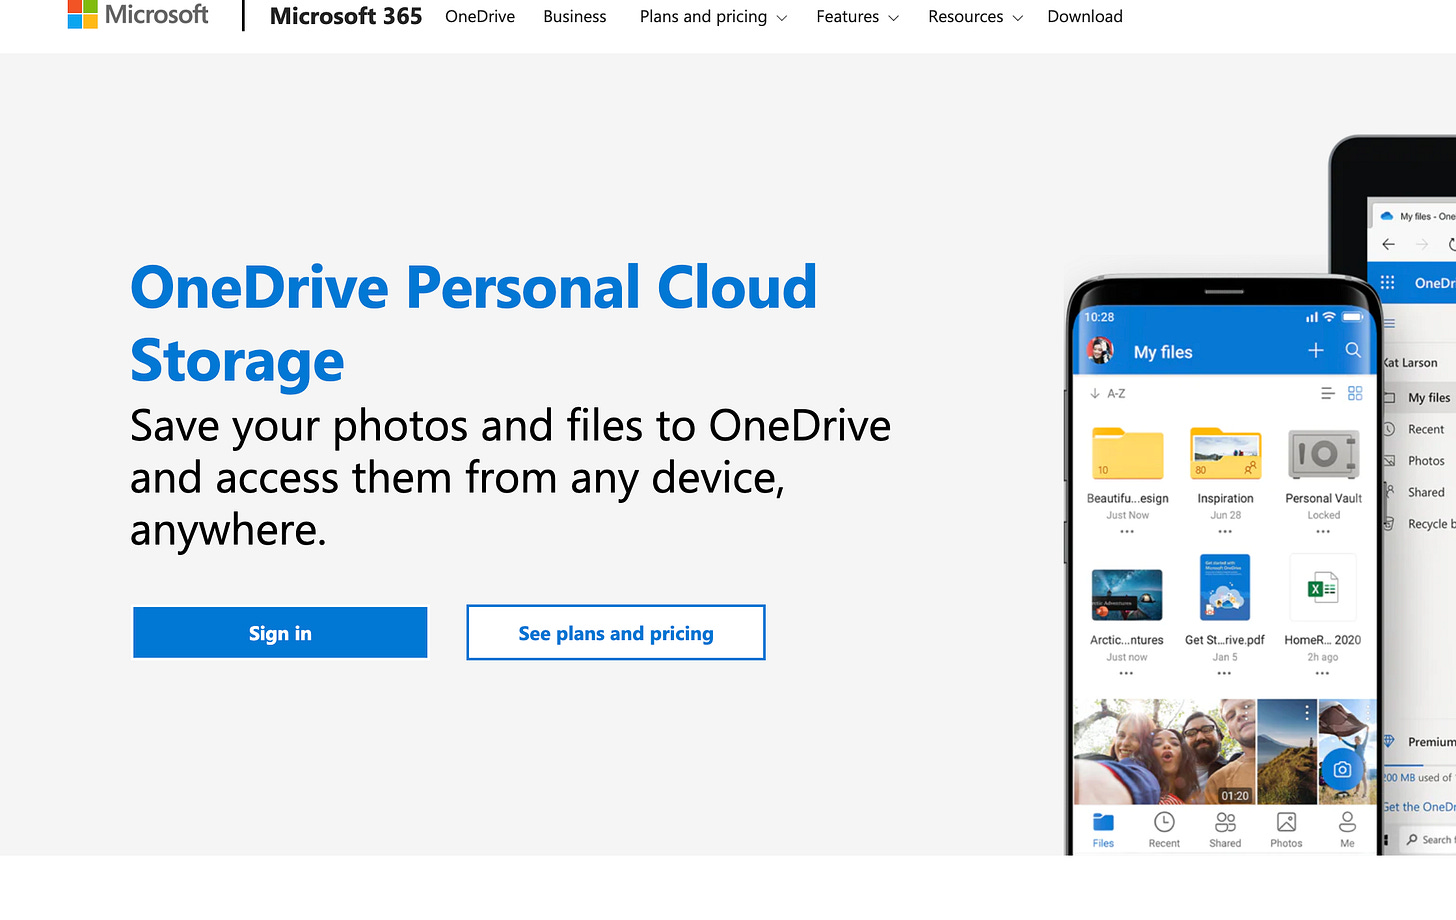The image size is (1456, 920).
Task: Click the Search box in tablet taskbar
Action: point(1429,839)
